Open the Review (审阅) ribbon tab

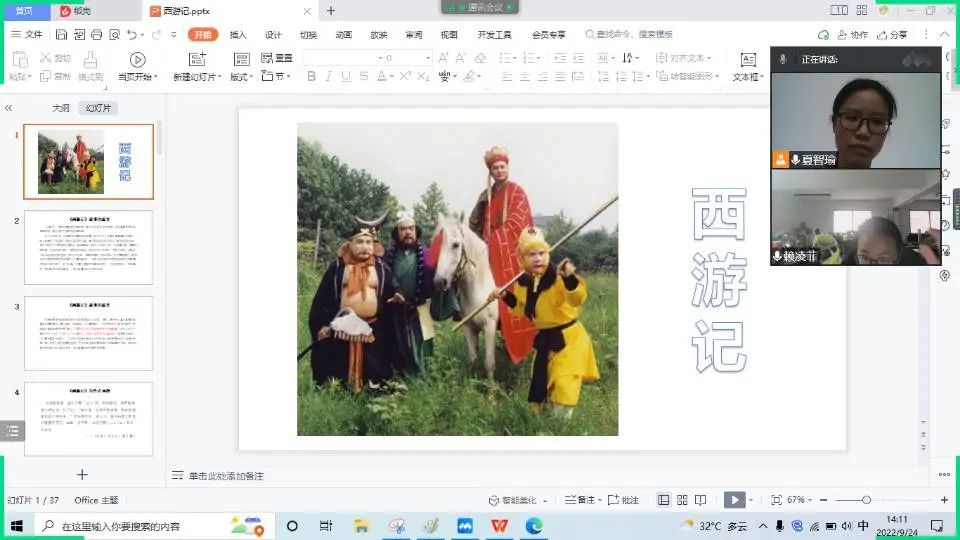tap(414, 35)
